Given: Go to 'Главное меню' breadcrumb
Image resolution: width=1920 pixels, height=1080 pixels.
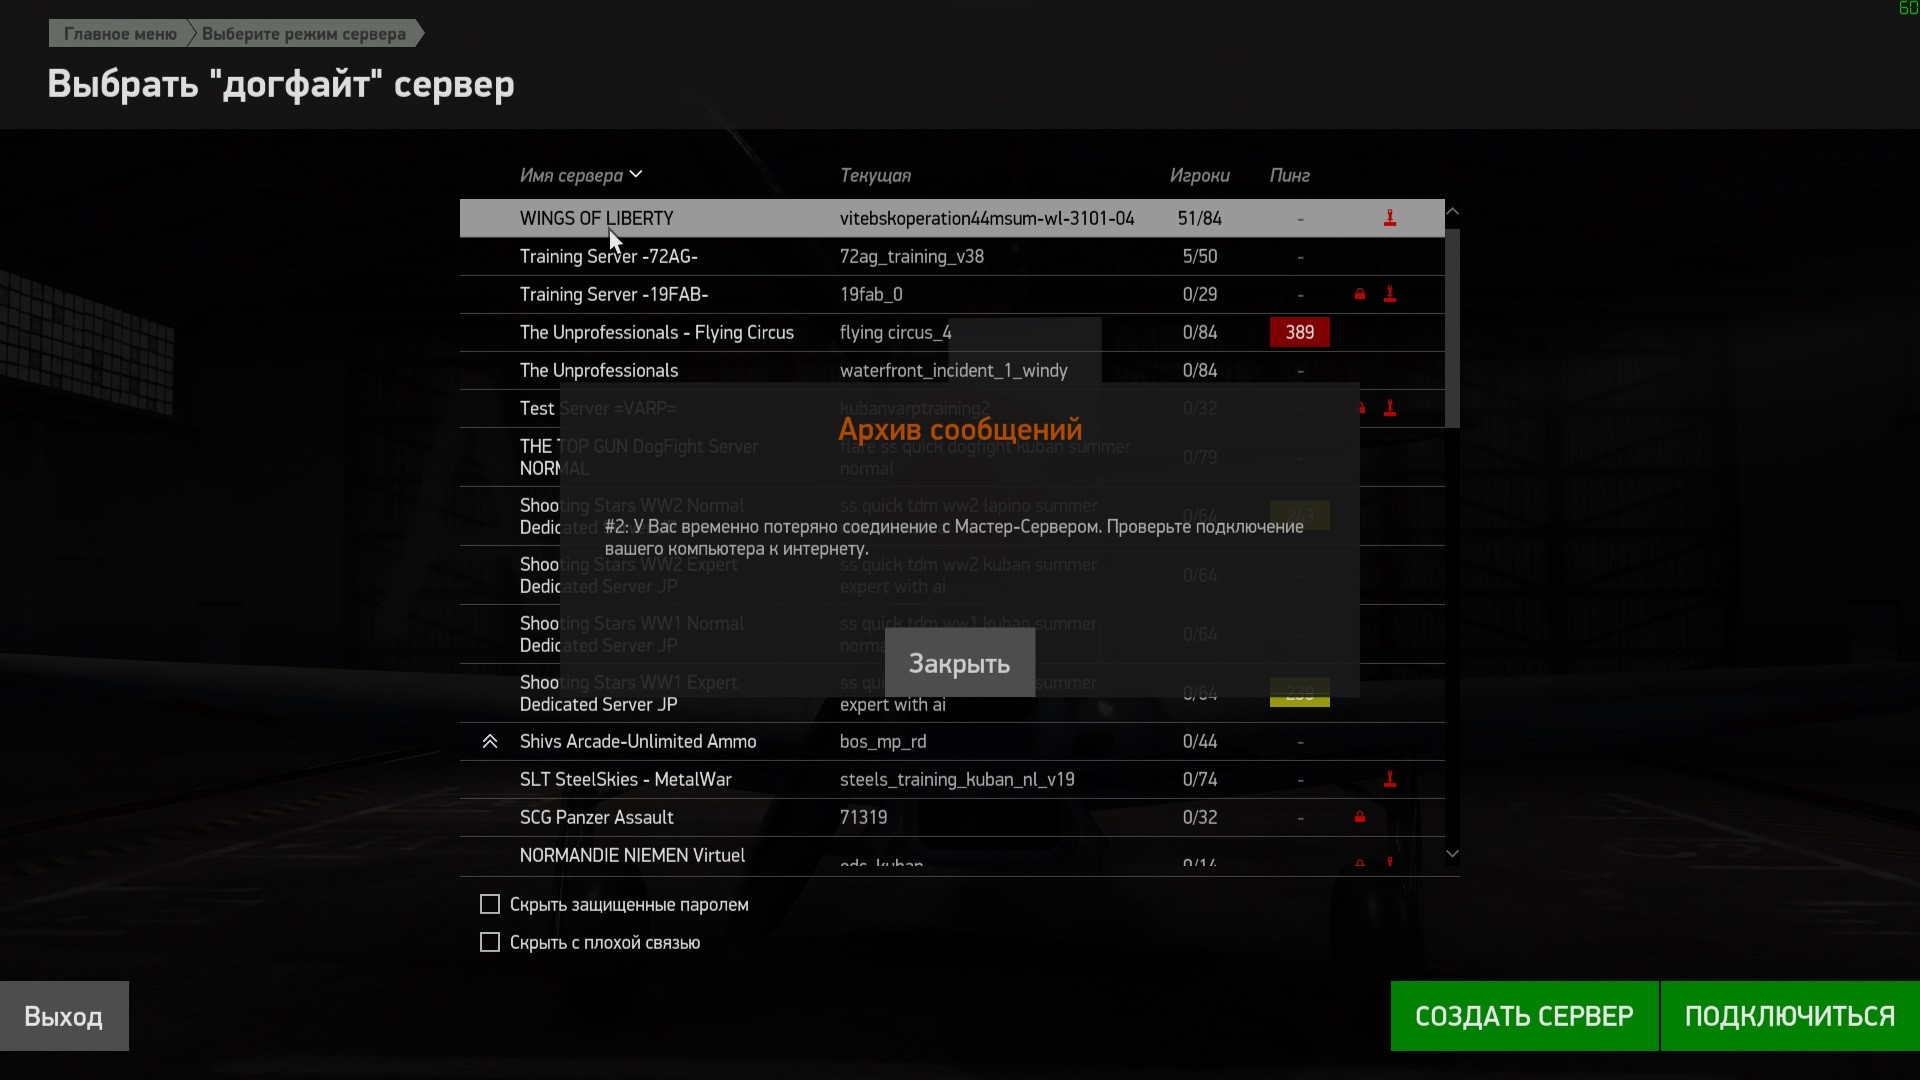Looking at the screenshot, I should (120, 33).
